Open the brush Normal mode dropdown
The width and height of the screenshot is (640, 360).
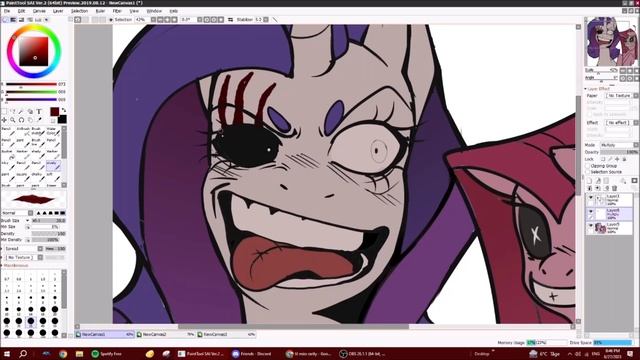[17, 213]
